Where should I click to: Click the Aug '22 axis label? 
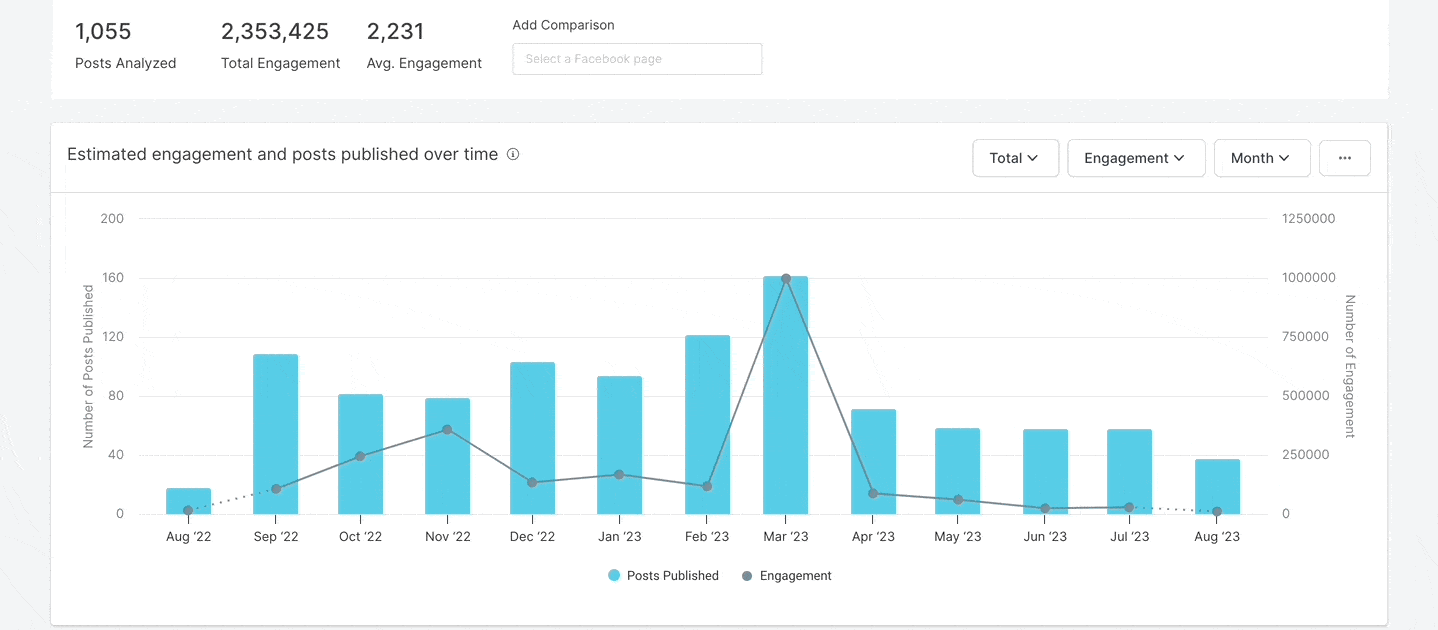[x=188, y=536]
